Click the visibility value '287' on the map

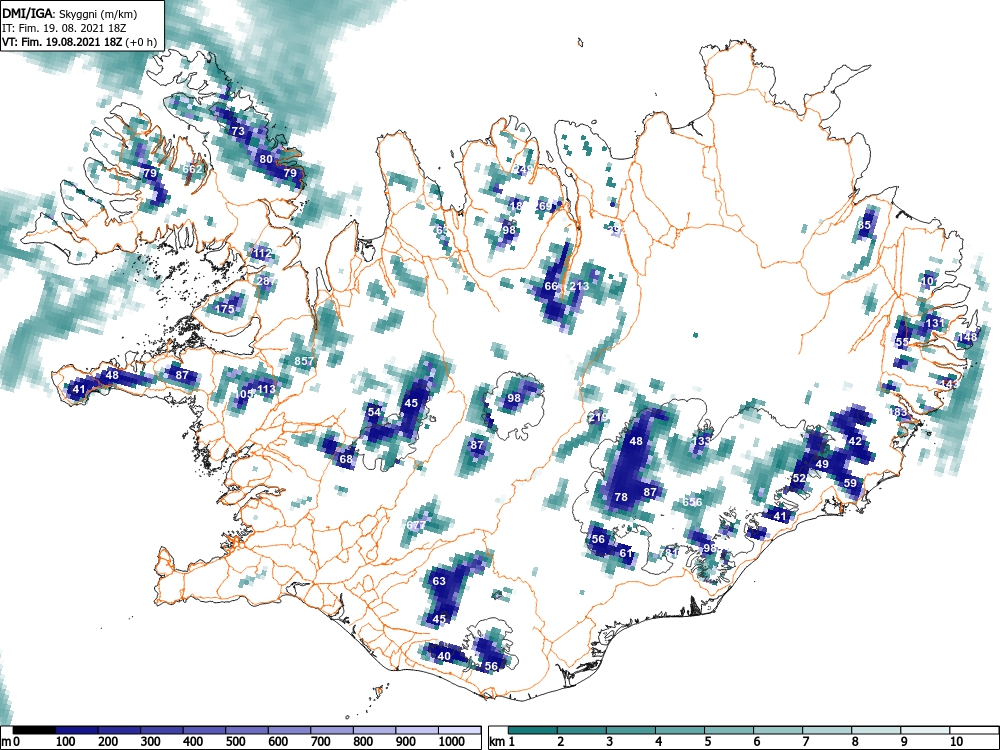point(265,281)
